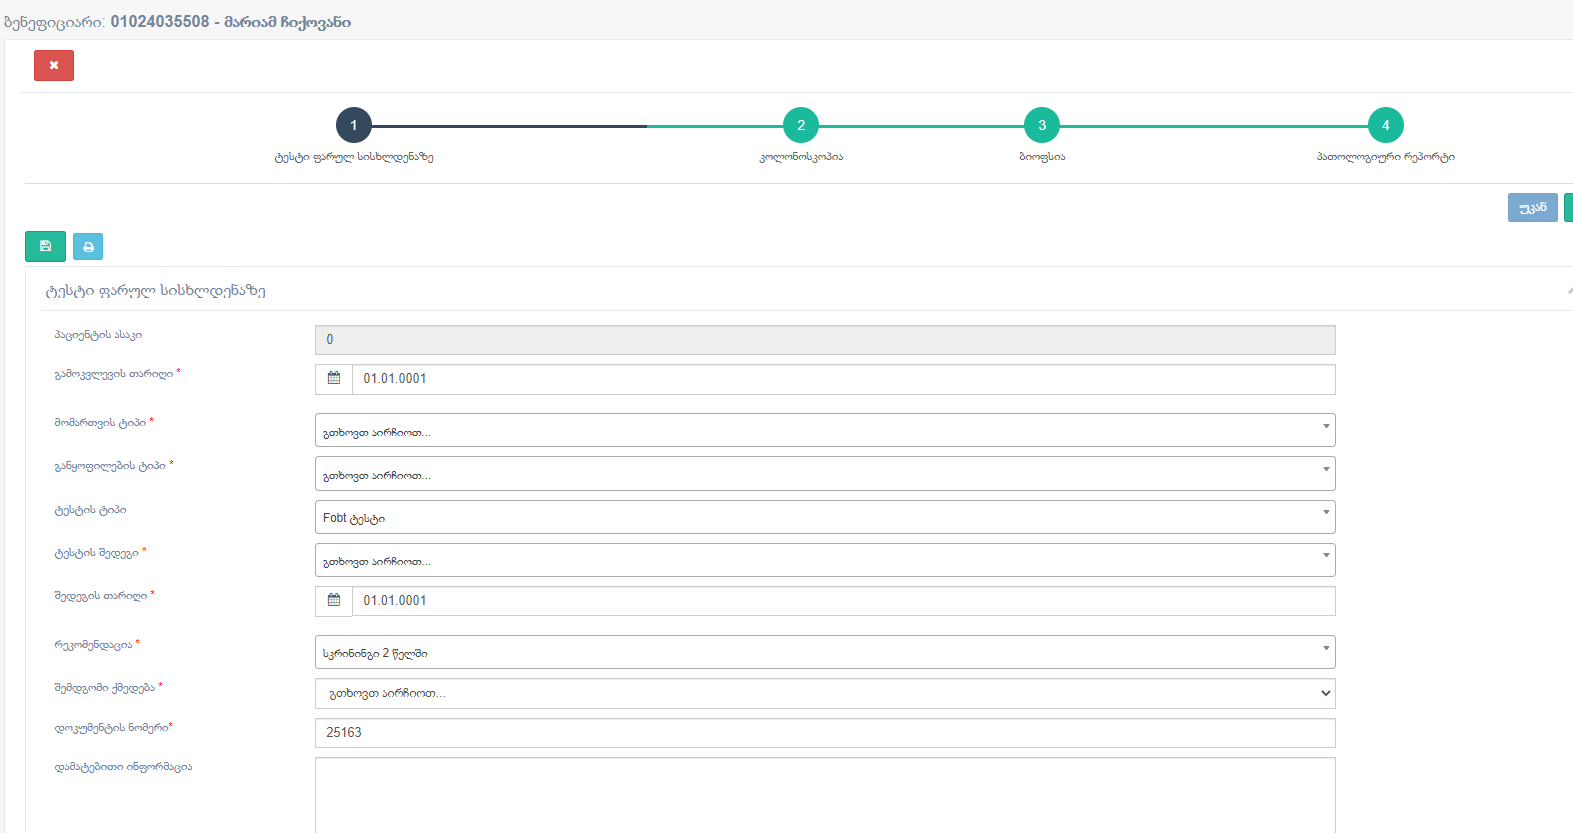This screenshot has width=1573, height=833.
Task: Open the ტესტის ტიპი dropdown showing Fobt
Action: click(824, 517)
